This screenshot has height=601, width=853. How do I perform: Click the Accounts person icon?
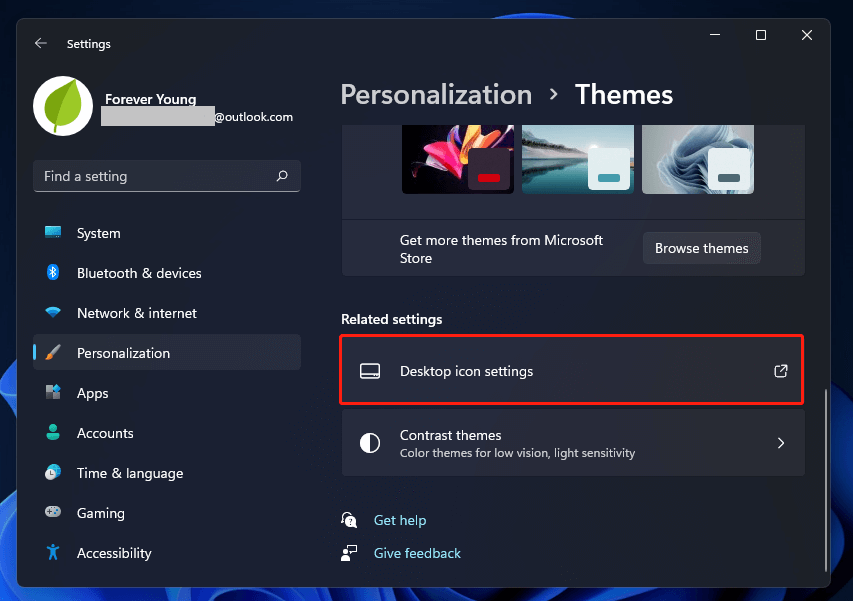click(53, 433)
